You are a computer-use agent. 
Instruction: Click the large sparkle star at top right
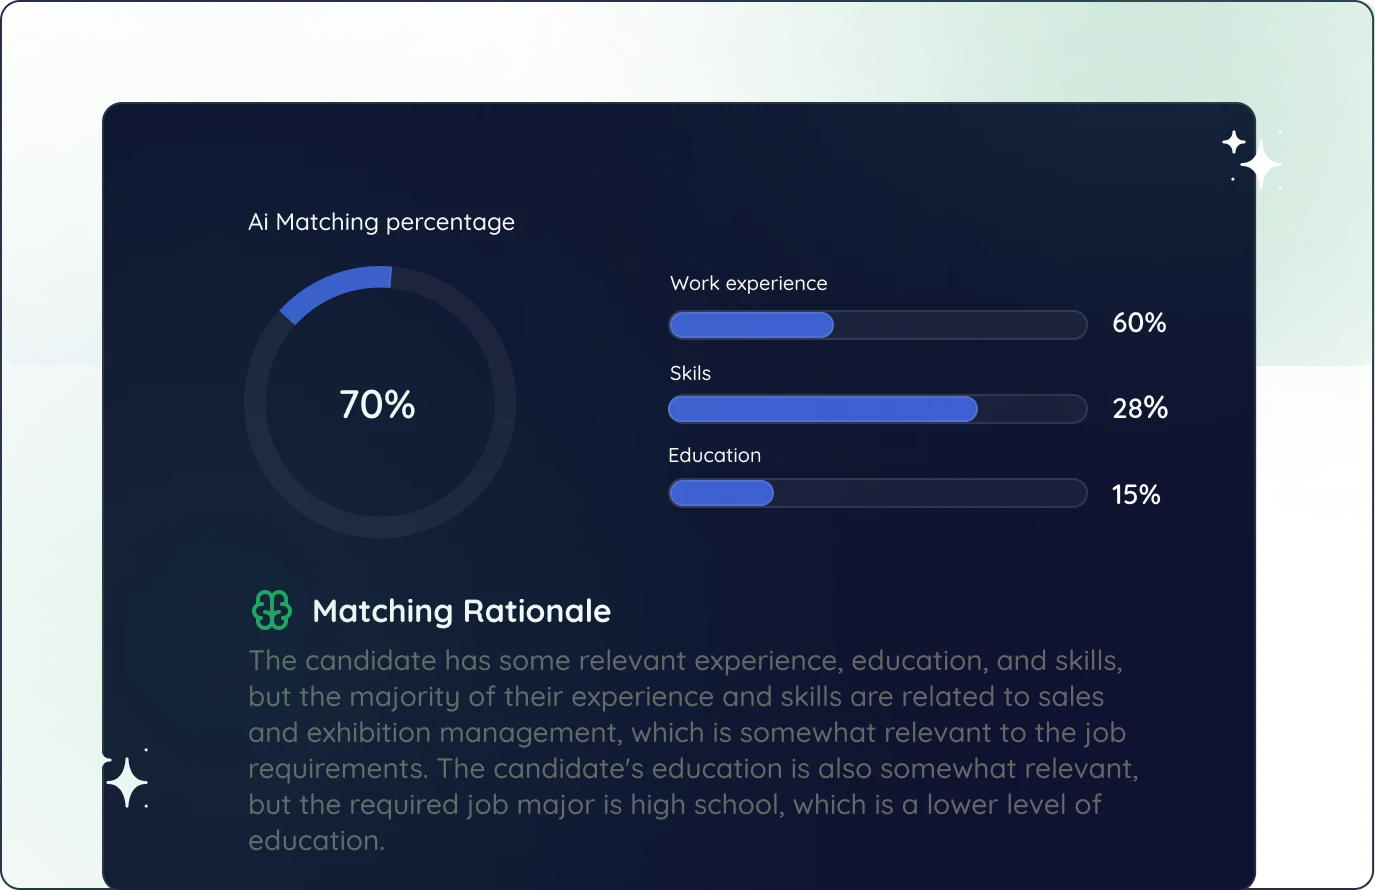click(1261, 165)
